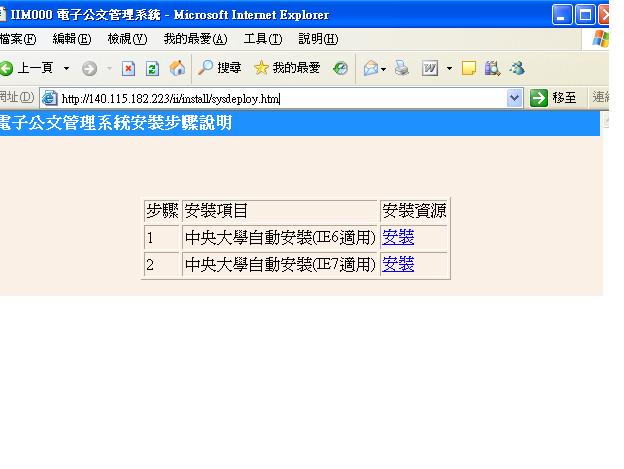
Task: Open the Back button history dropdown
Action: (66, 68)
